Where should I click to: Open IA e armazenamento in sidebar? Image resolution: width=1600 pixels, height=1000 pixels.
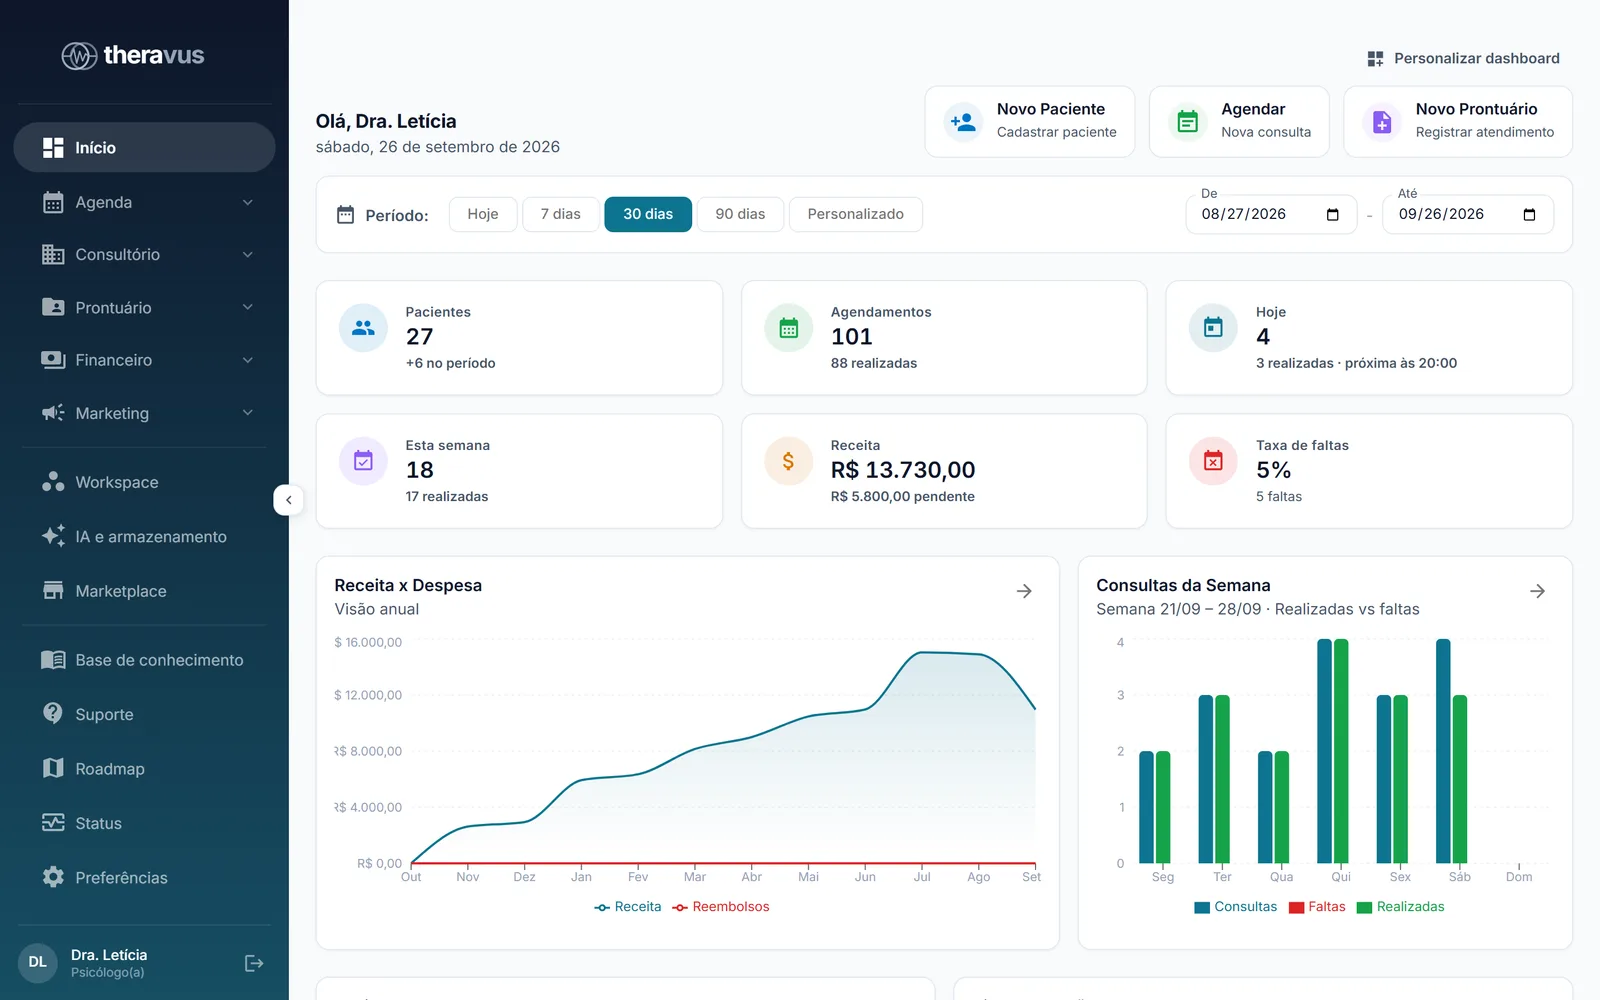click(145, 537)
